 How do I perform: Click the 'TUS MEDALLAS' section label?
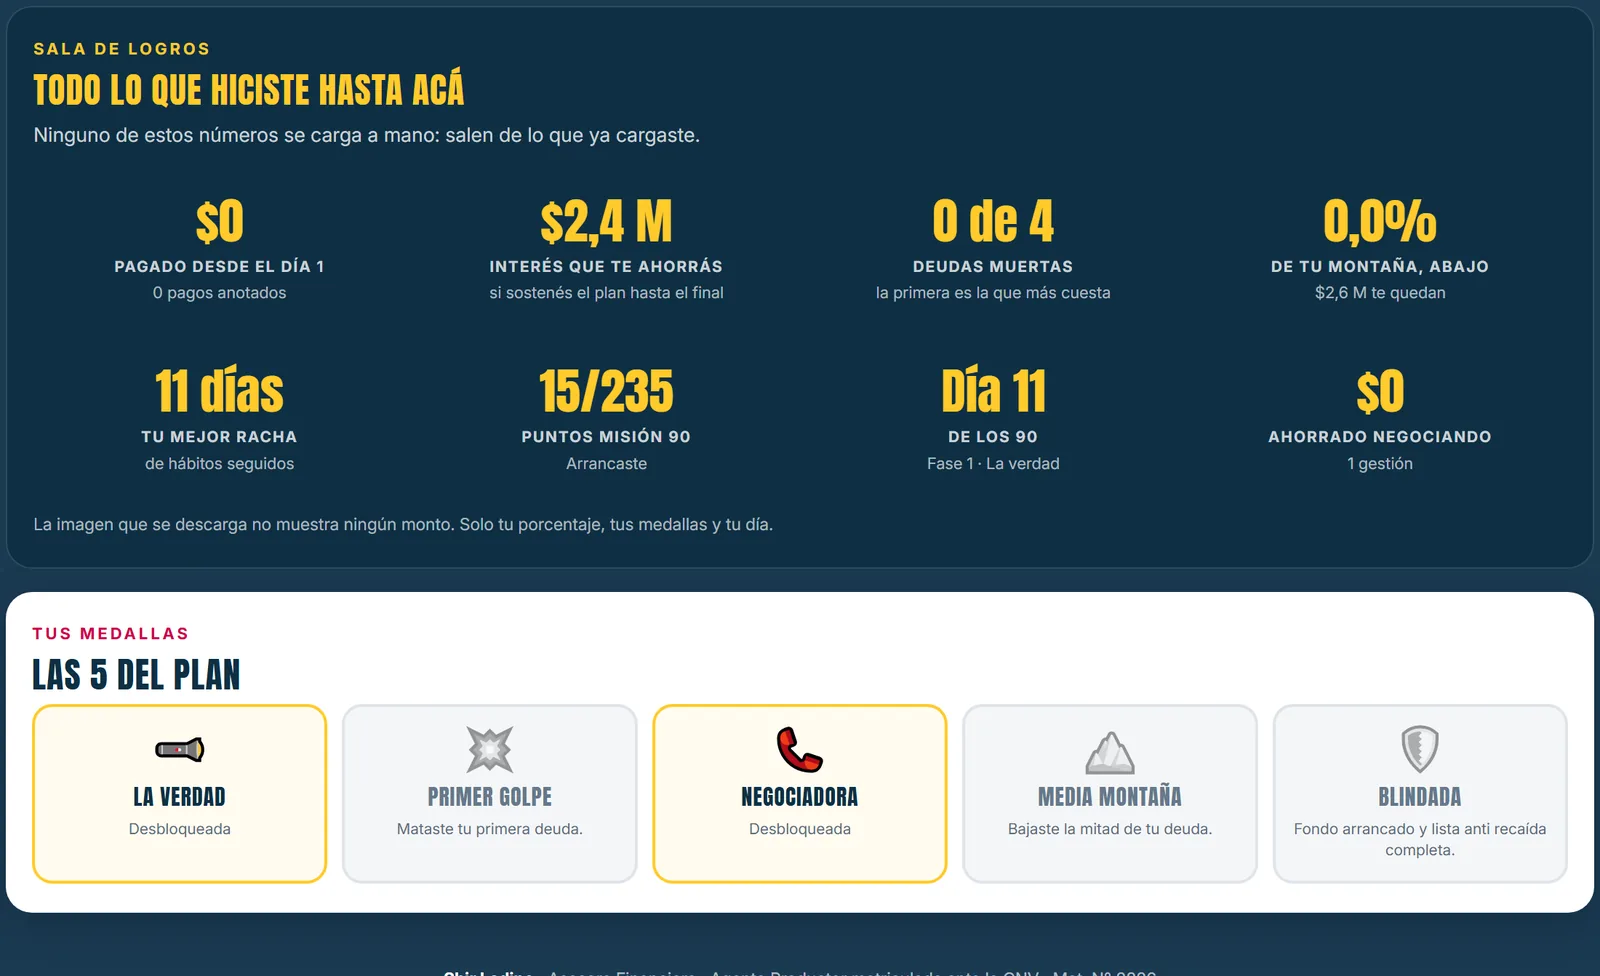coord(111,634)
